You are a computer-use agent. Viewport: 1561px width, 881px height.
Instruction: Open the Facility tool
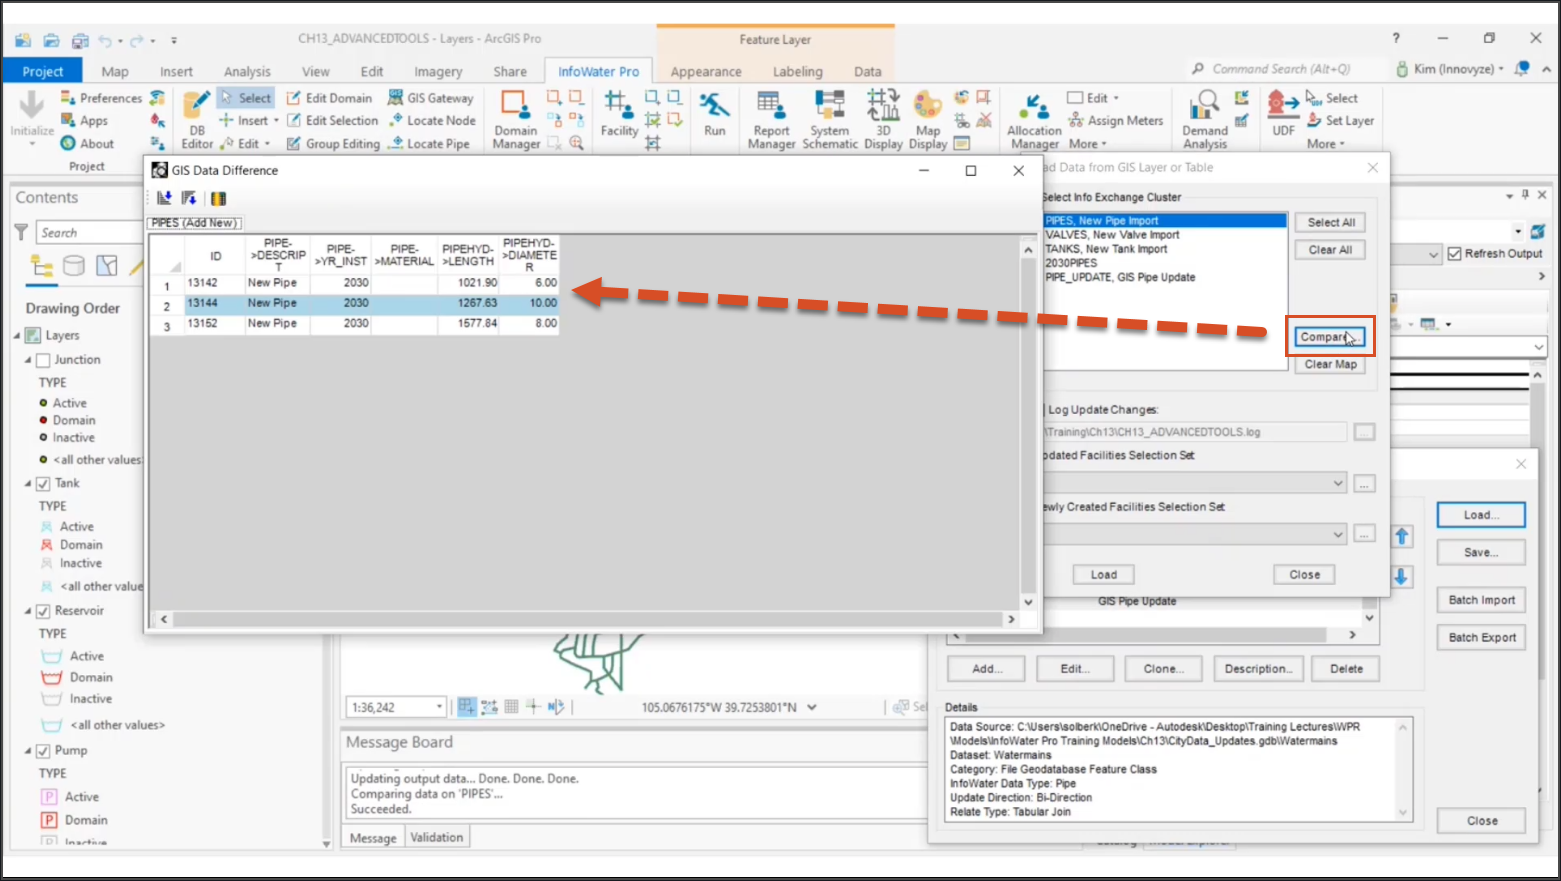619,114
